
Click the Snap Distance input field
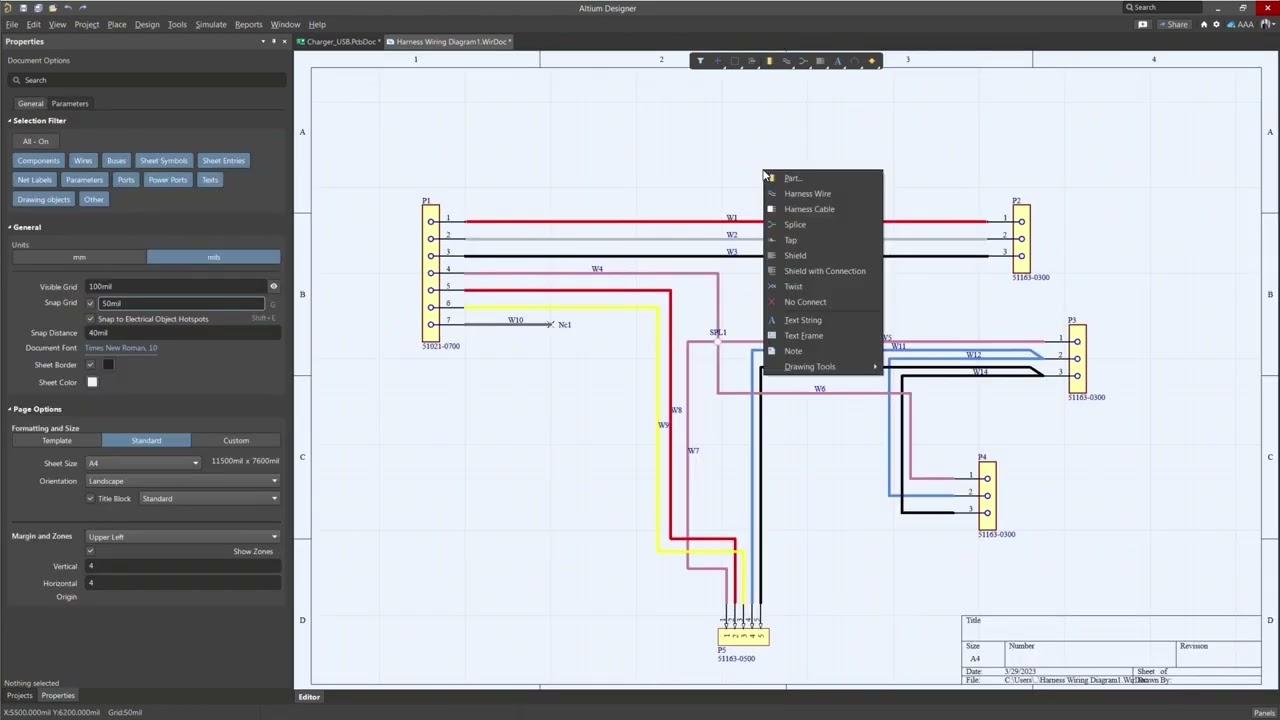180,333
